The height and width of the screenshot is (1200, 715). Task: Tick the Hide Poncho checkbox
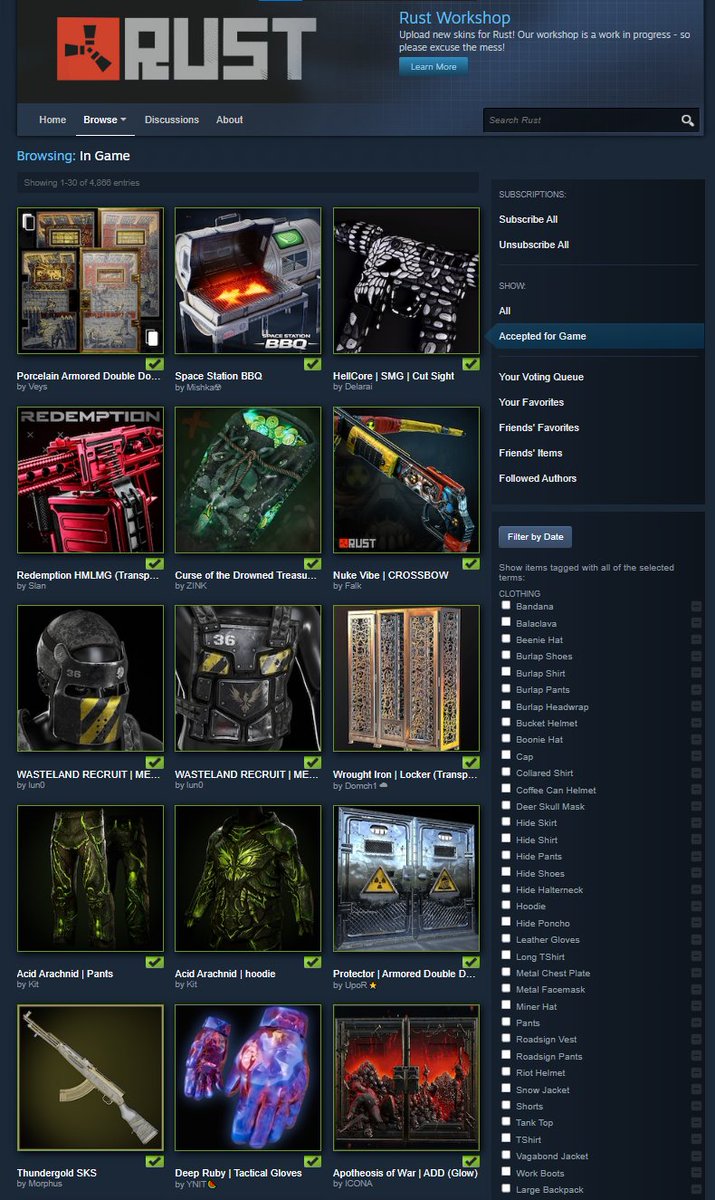(506, 922)
